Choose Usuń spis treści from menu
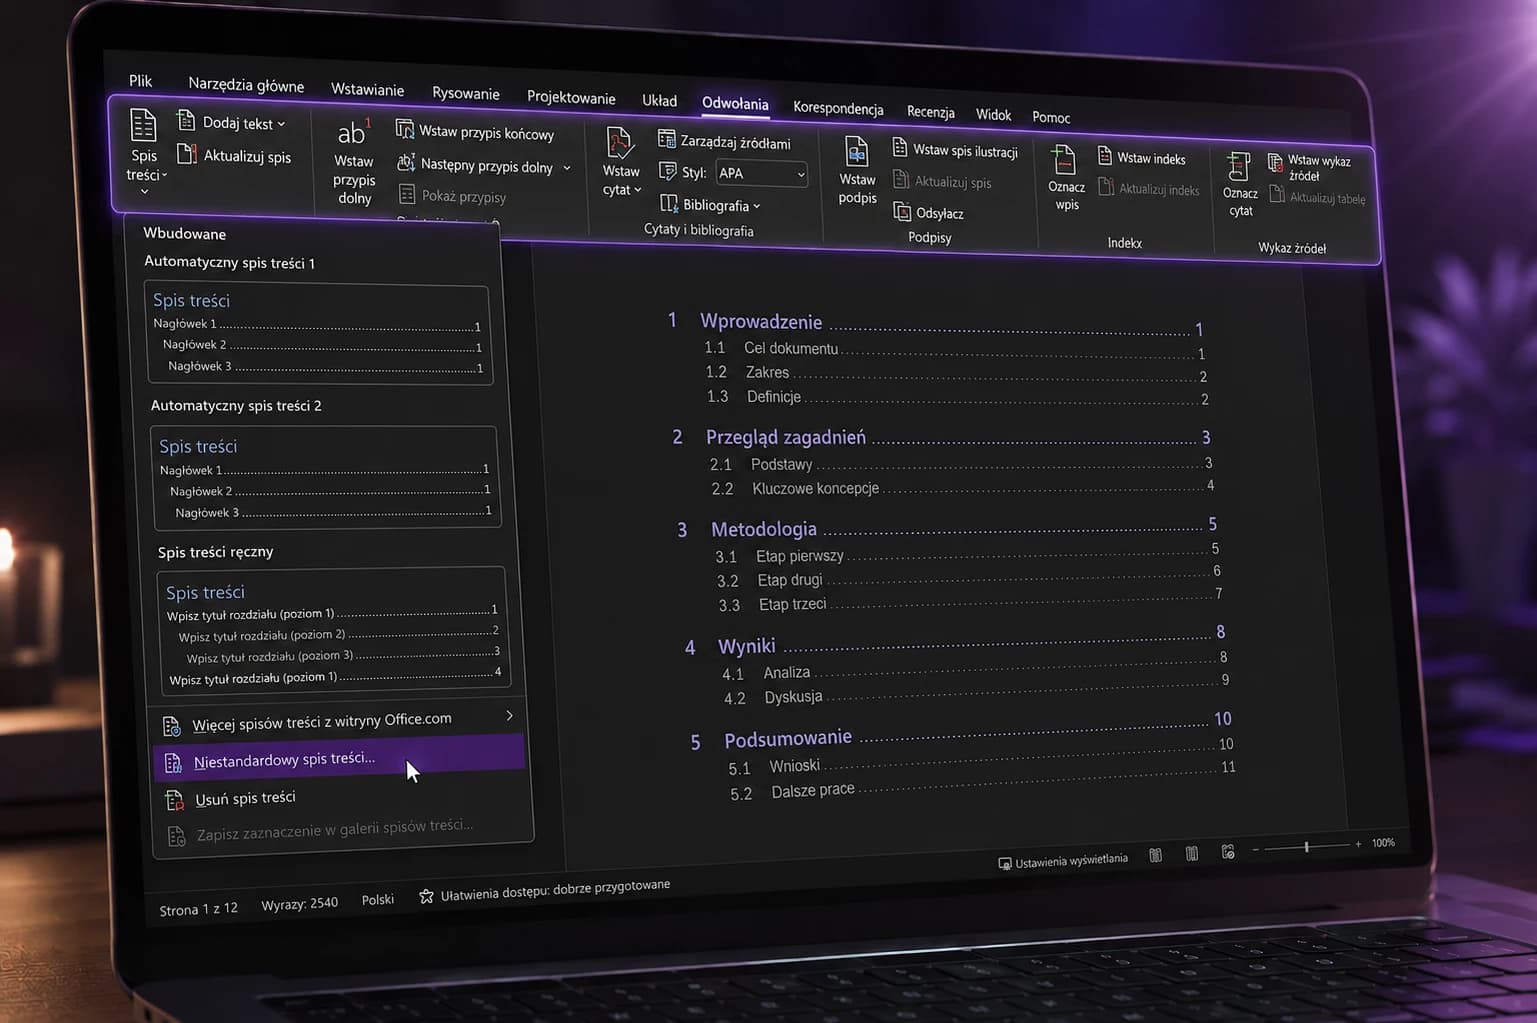The height and width of the screenshot is (1023, 1537). click(244, 798)
